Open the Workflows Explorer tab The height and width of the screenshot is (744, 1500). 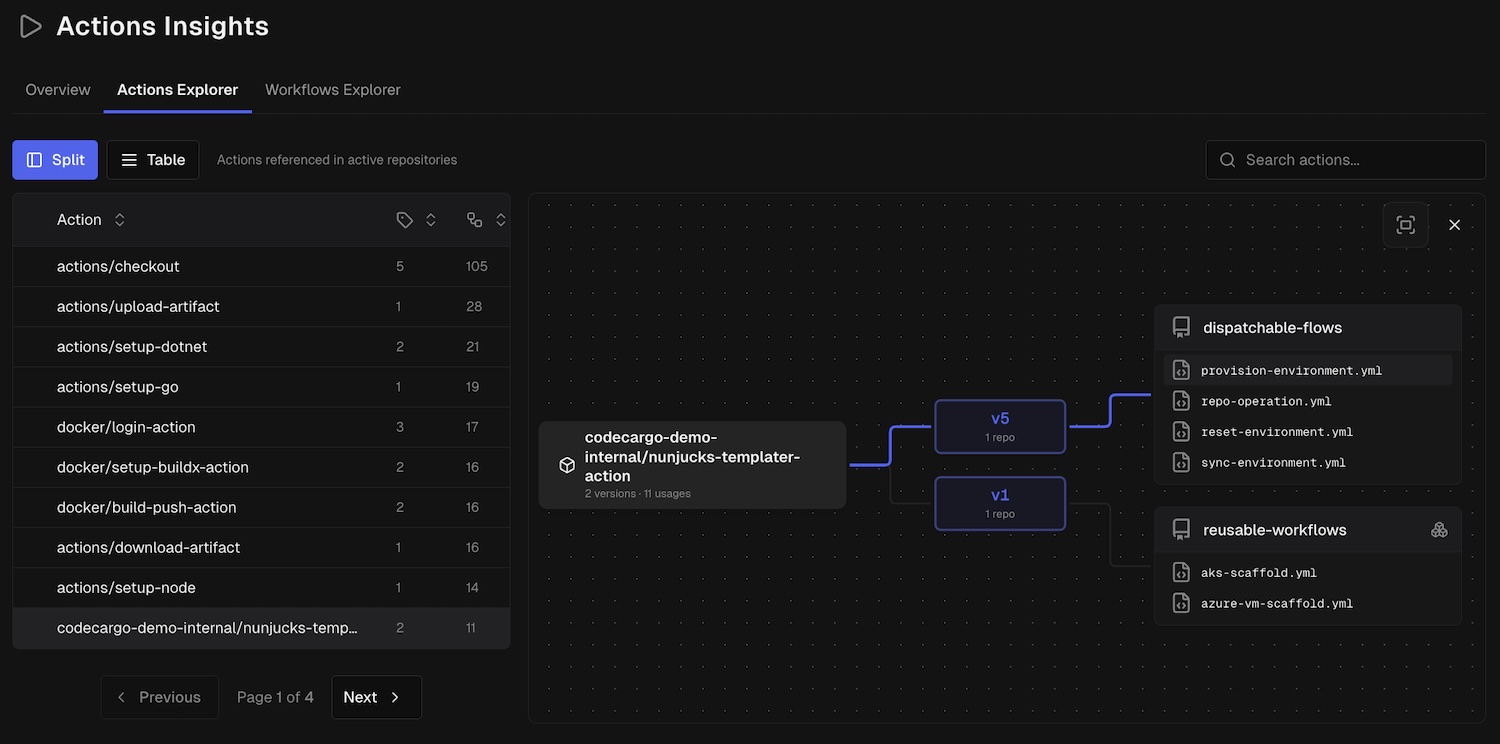point(332,90)
